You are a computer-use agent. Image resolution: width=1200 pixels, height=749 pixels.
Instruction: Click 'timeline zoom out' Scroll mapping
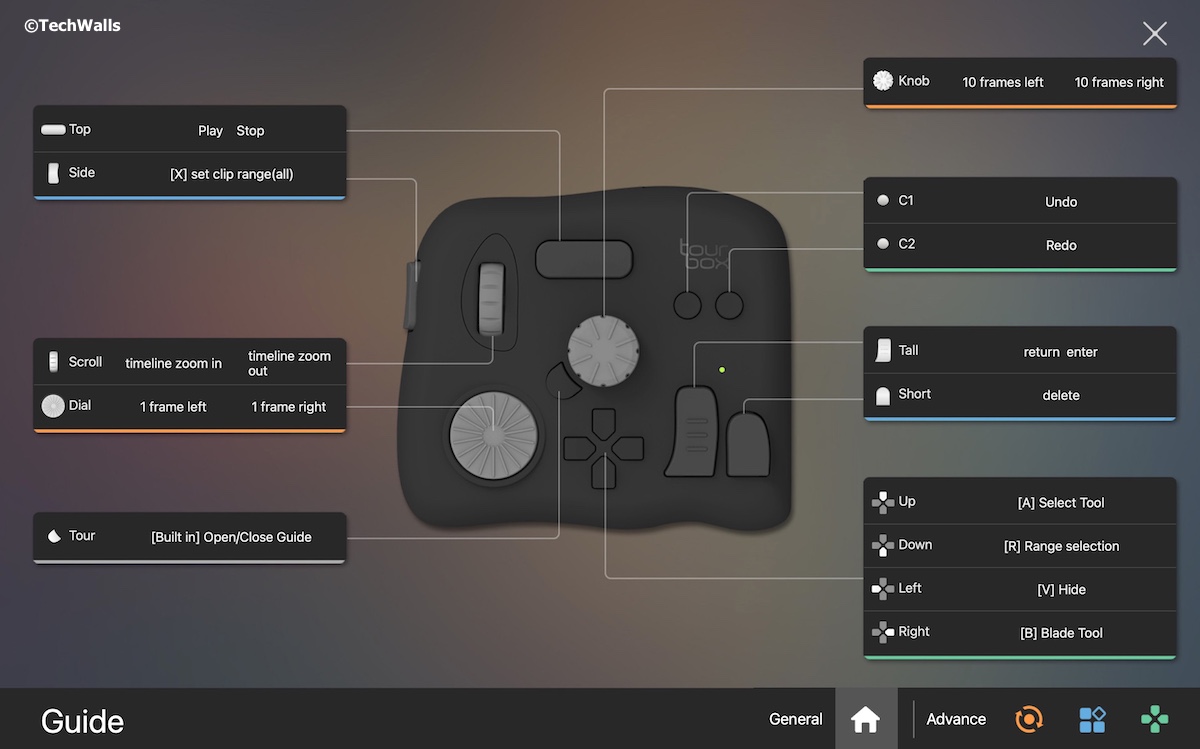(x=289, y=363)
